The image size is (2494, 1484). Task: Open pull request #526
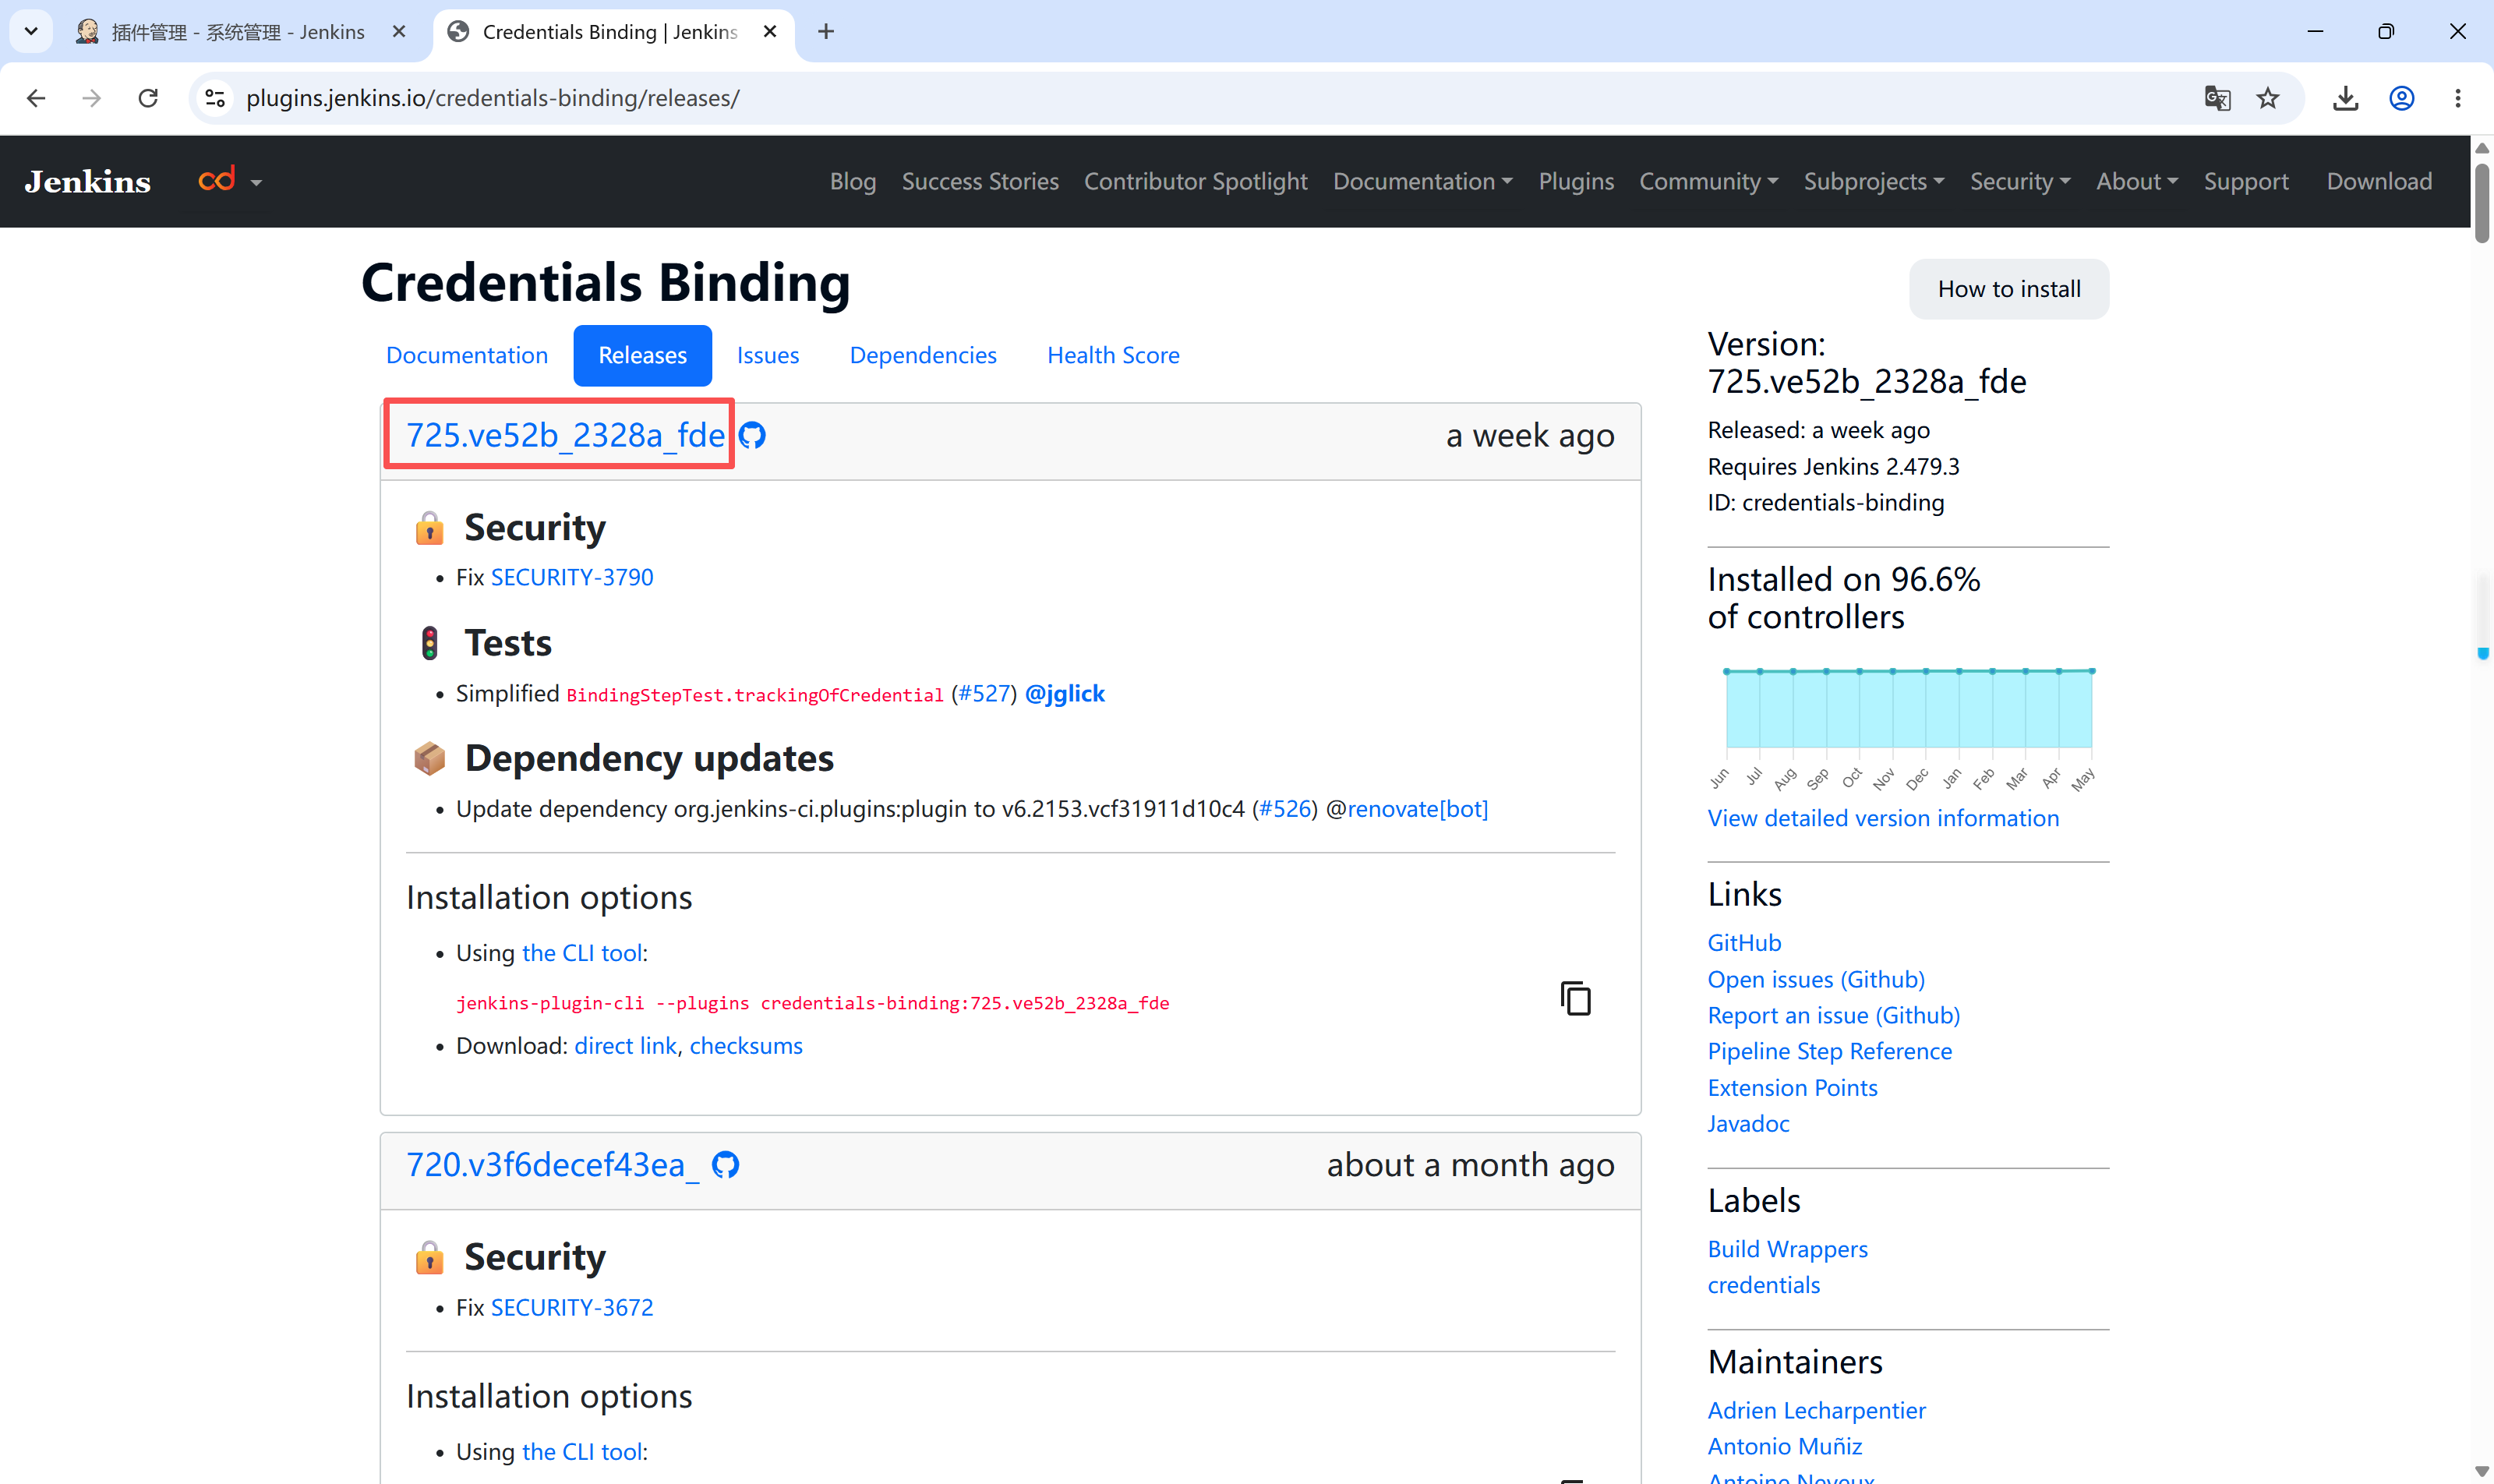pyautogui.click(x=1285, y=809)
